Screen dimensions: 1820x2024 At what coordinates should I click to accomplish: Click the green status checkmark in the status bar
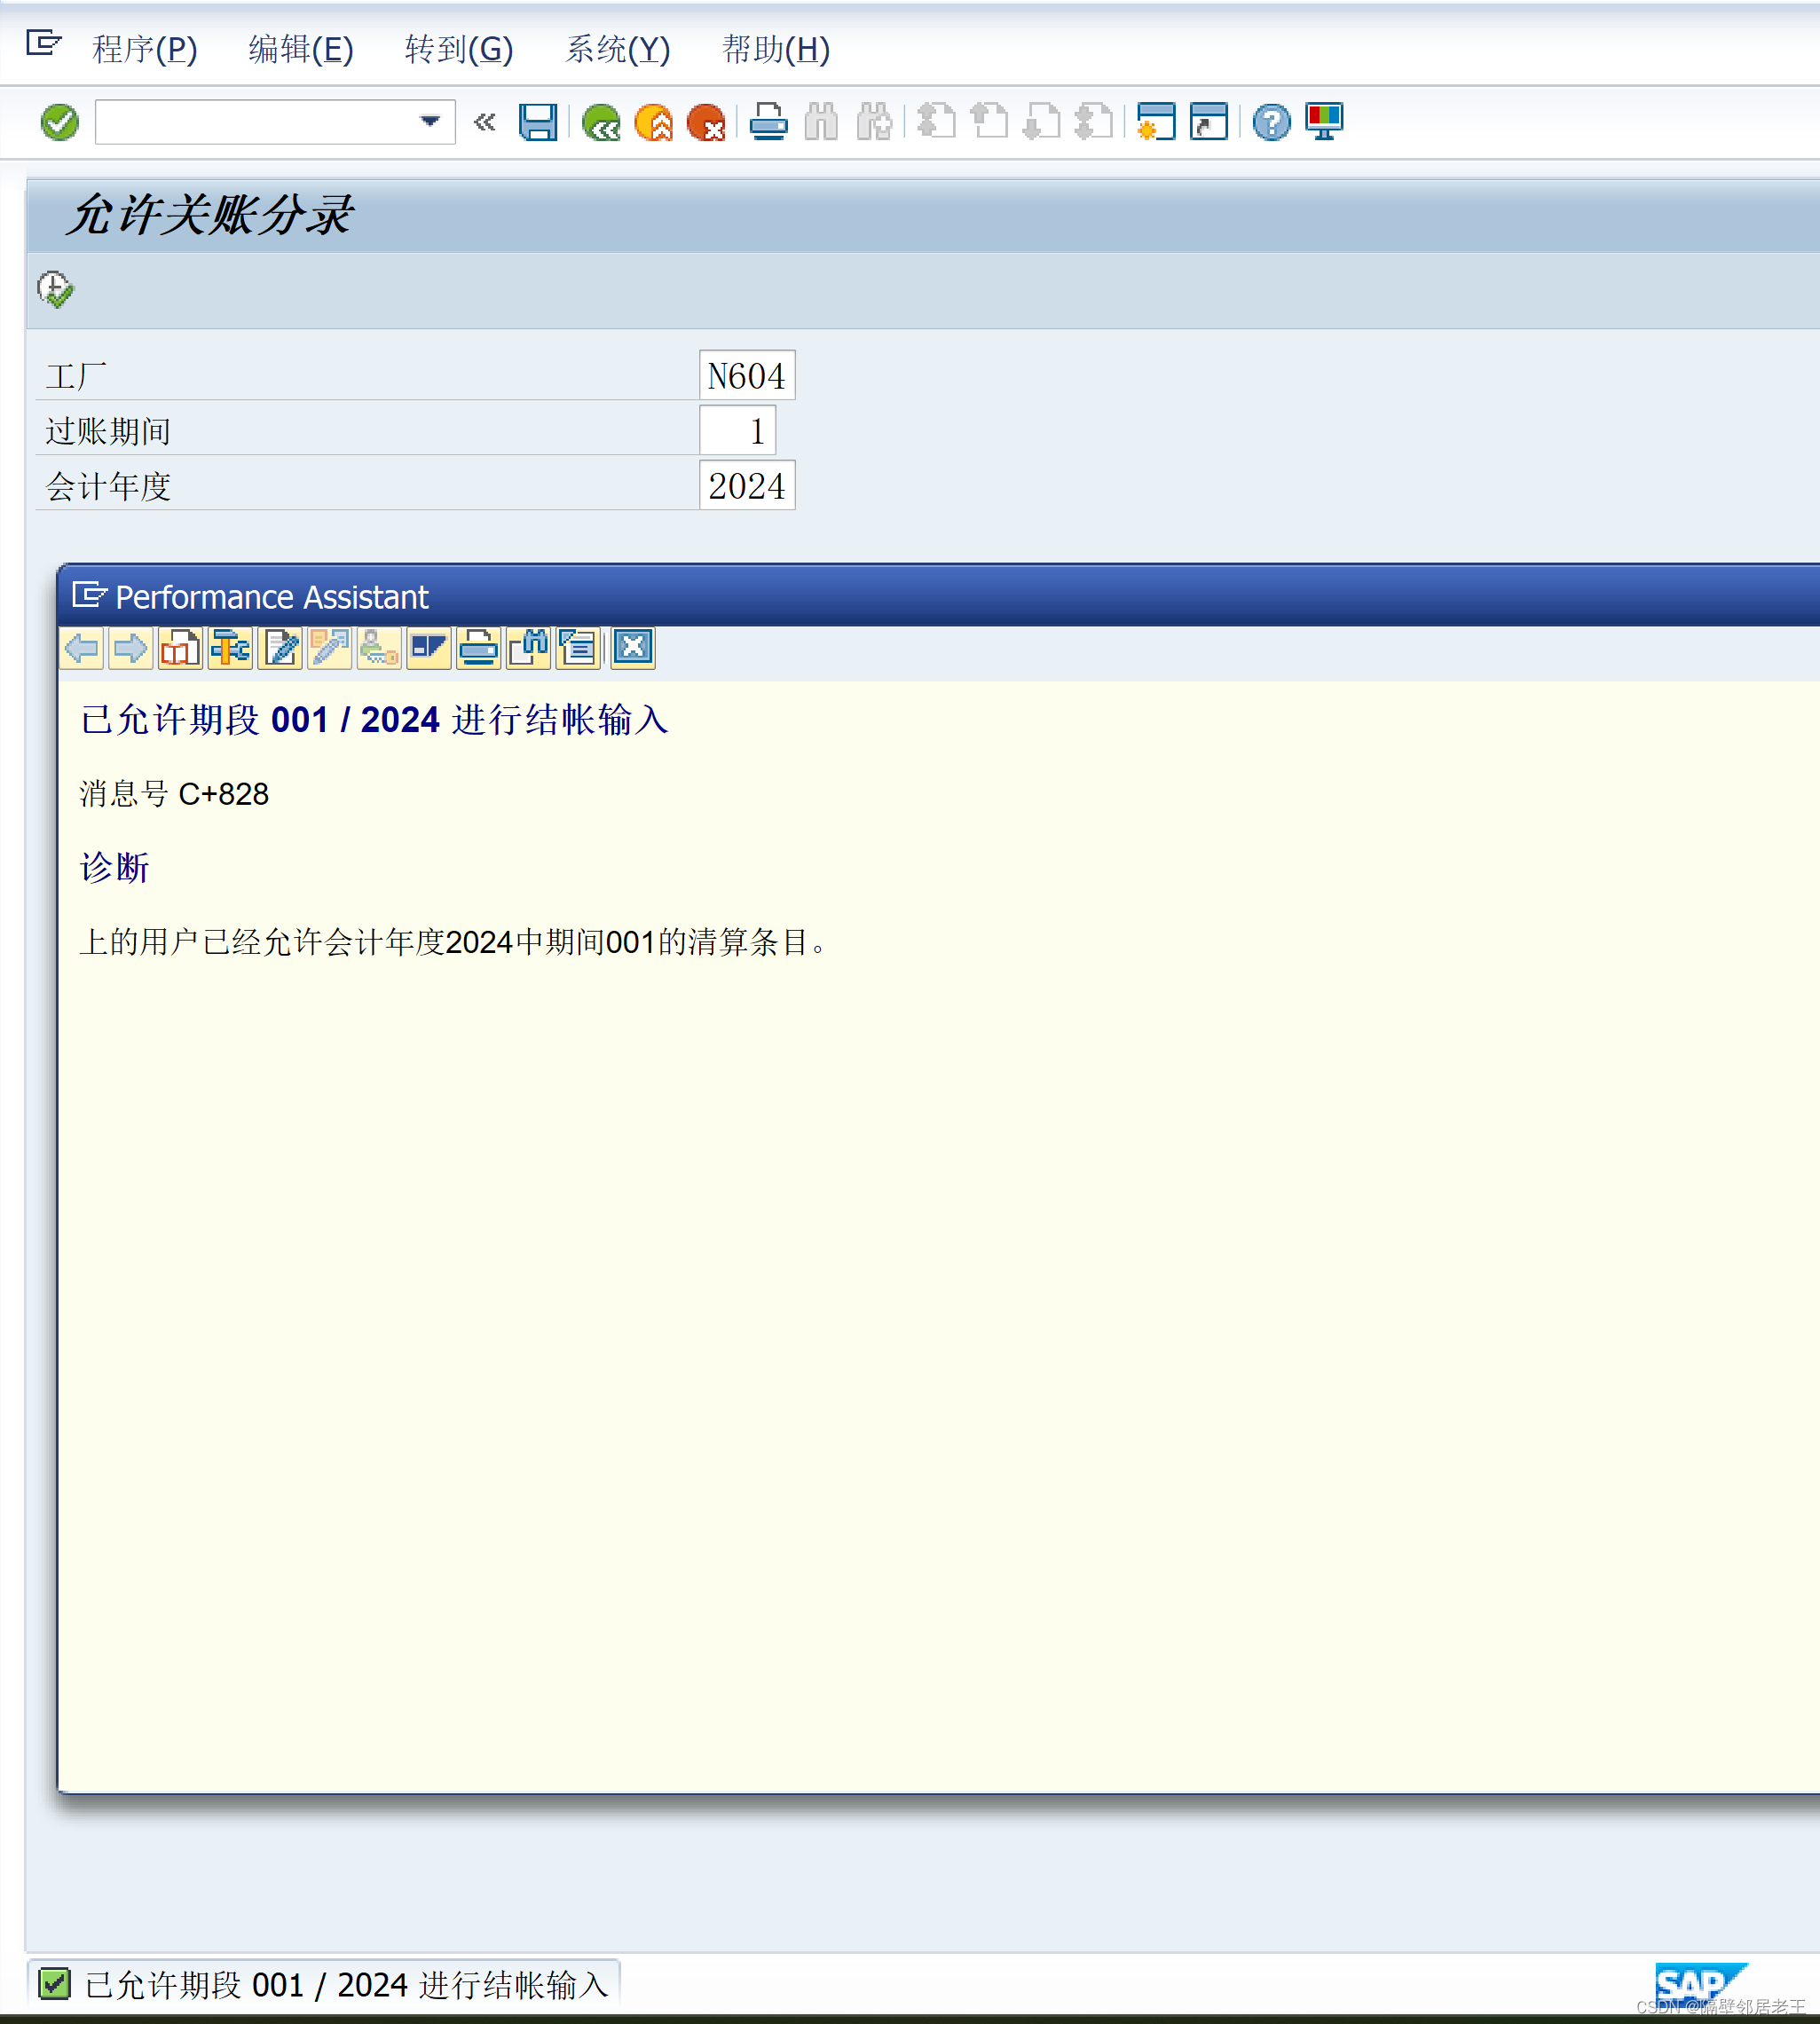[56, 1983]
